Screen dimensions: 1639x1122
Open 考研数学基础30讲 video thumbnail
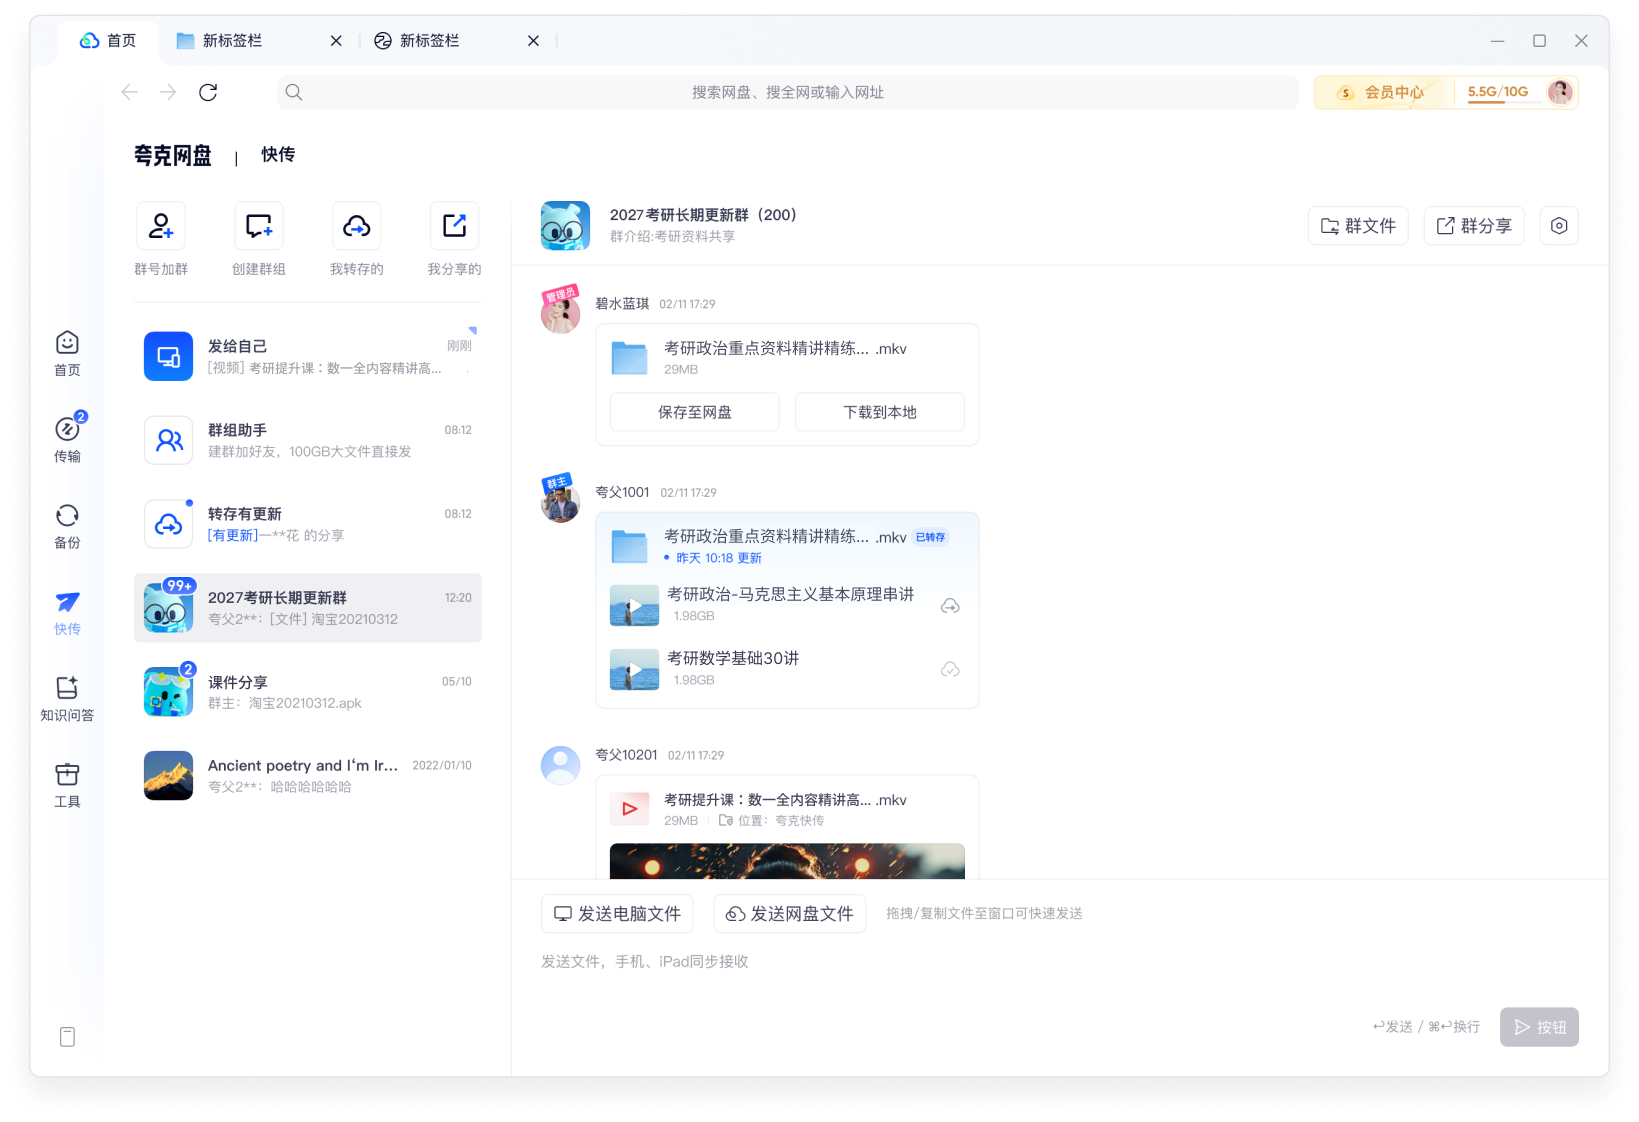click(634, 669)
